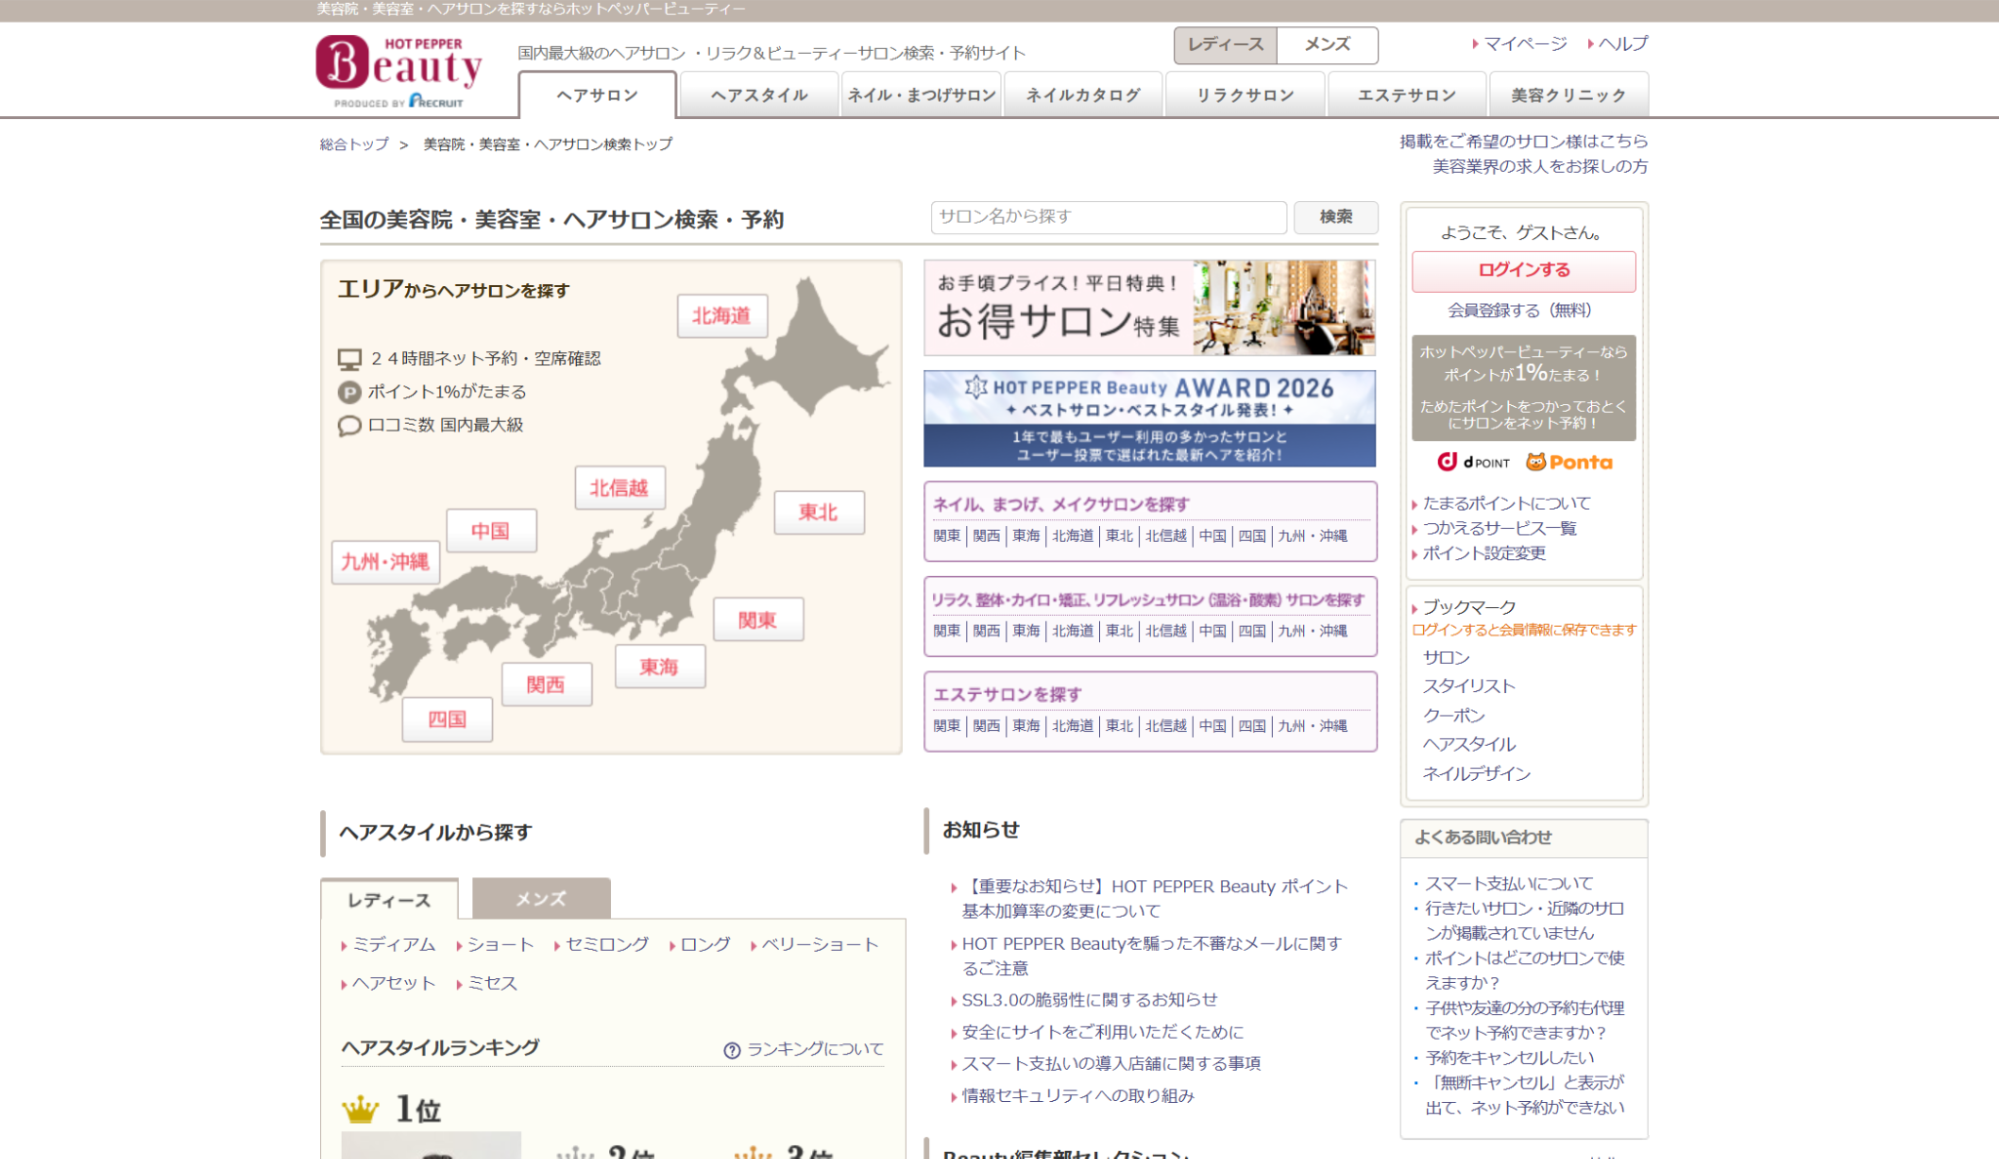Switch hairstyle section to メンズ tab
The image size is (1999, 1159).
coord(541,899)
